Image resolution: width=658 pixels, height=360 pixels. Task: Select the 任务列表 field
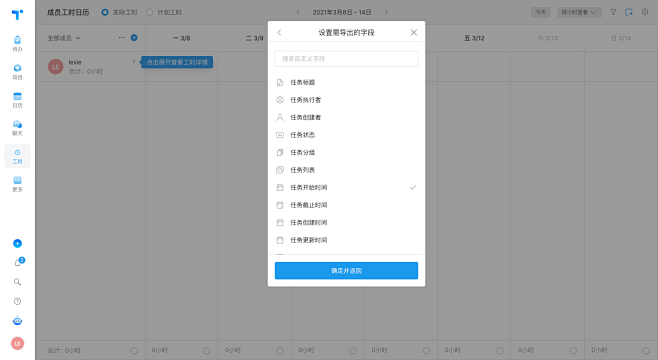(346, 170)
